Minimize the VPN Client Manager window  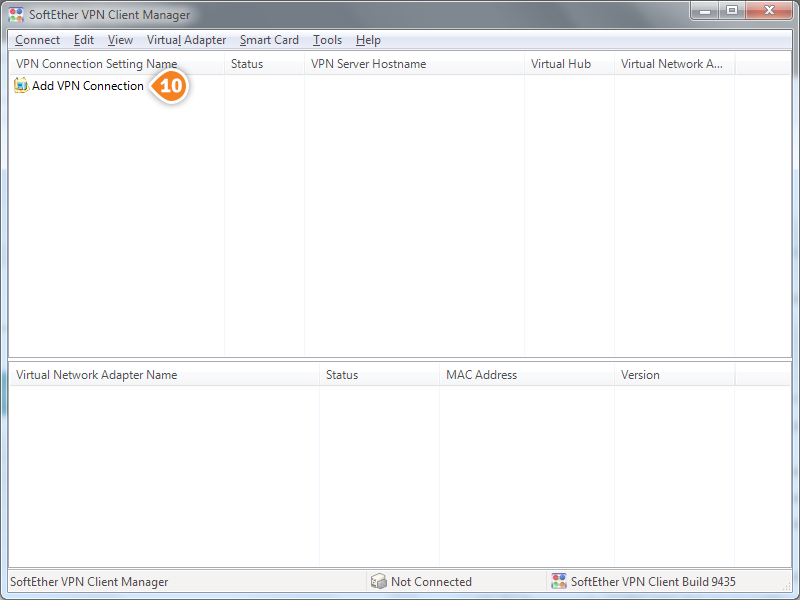[x=705, y=11]
